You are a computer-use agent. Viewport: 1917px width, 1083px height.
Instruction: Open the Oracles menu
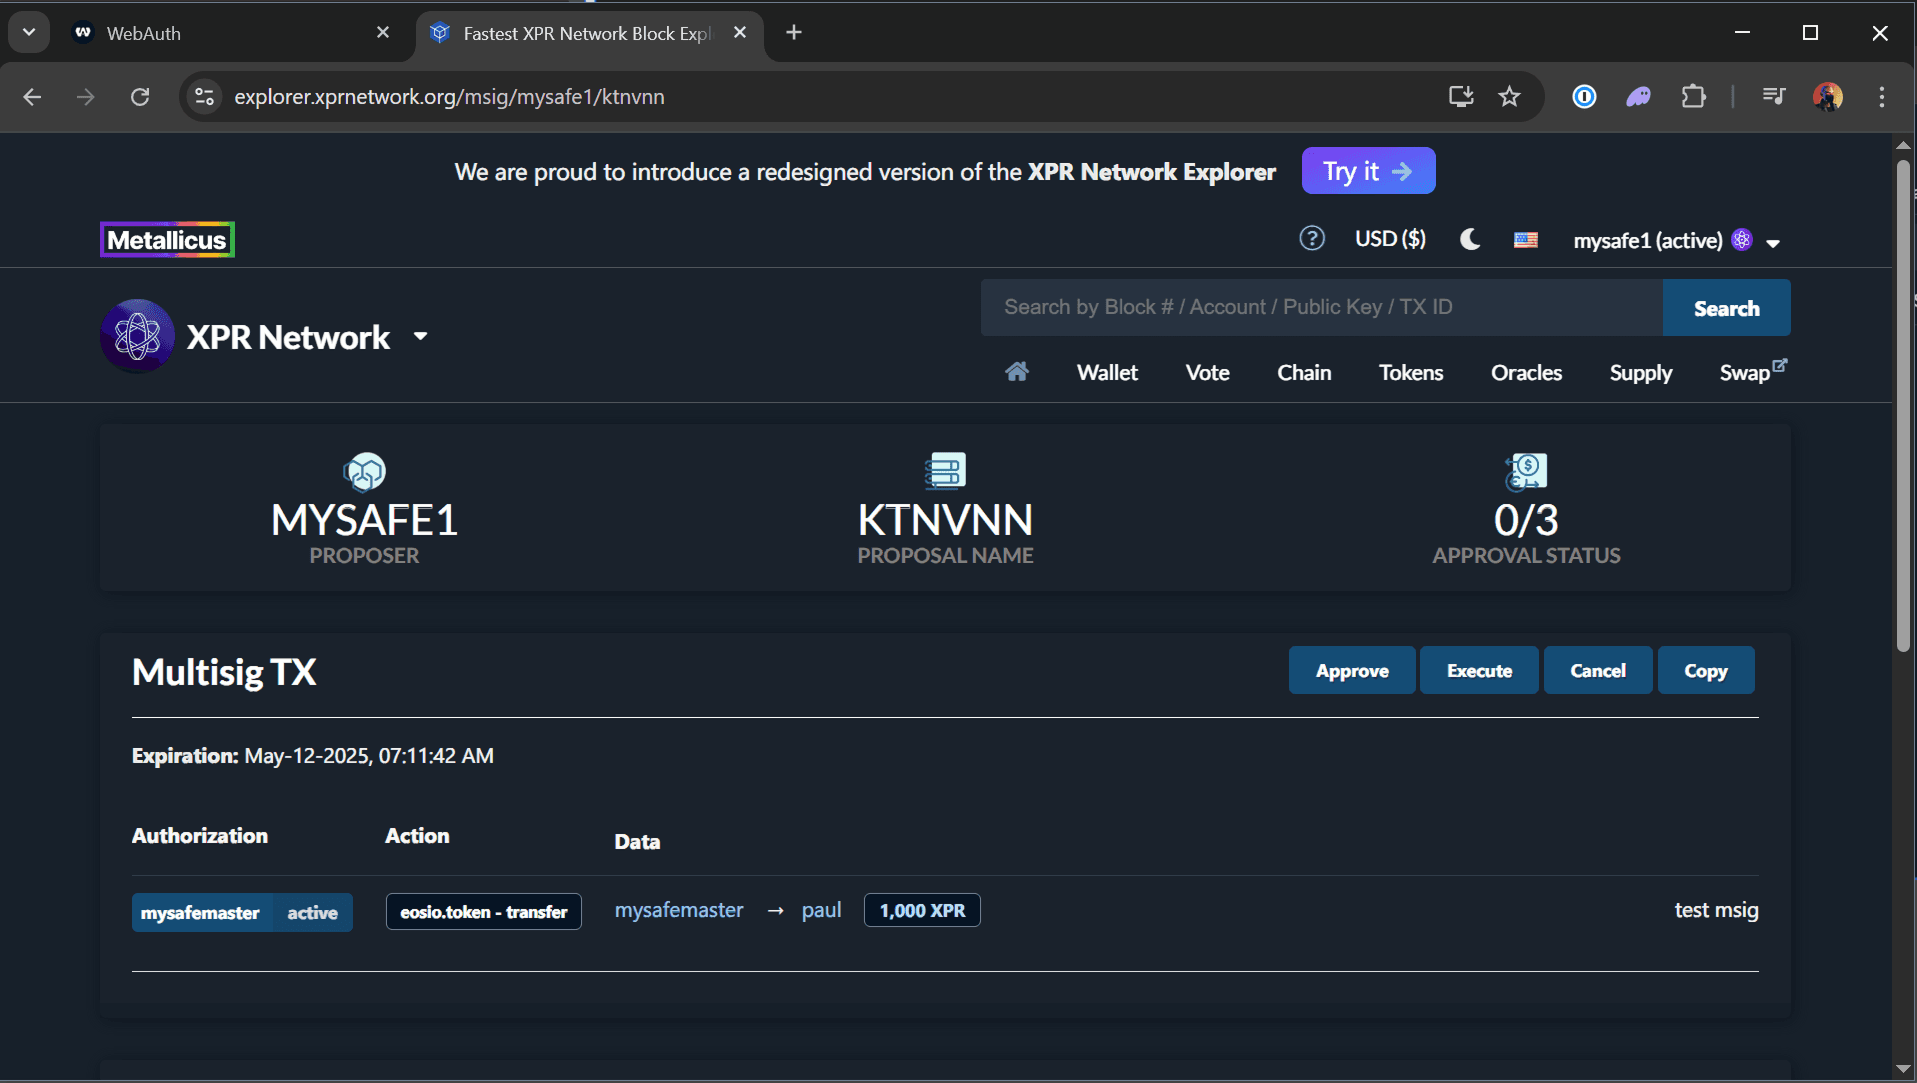tap(1526, 373)
